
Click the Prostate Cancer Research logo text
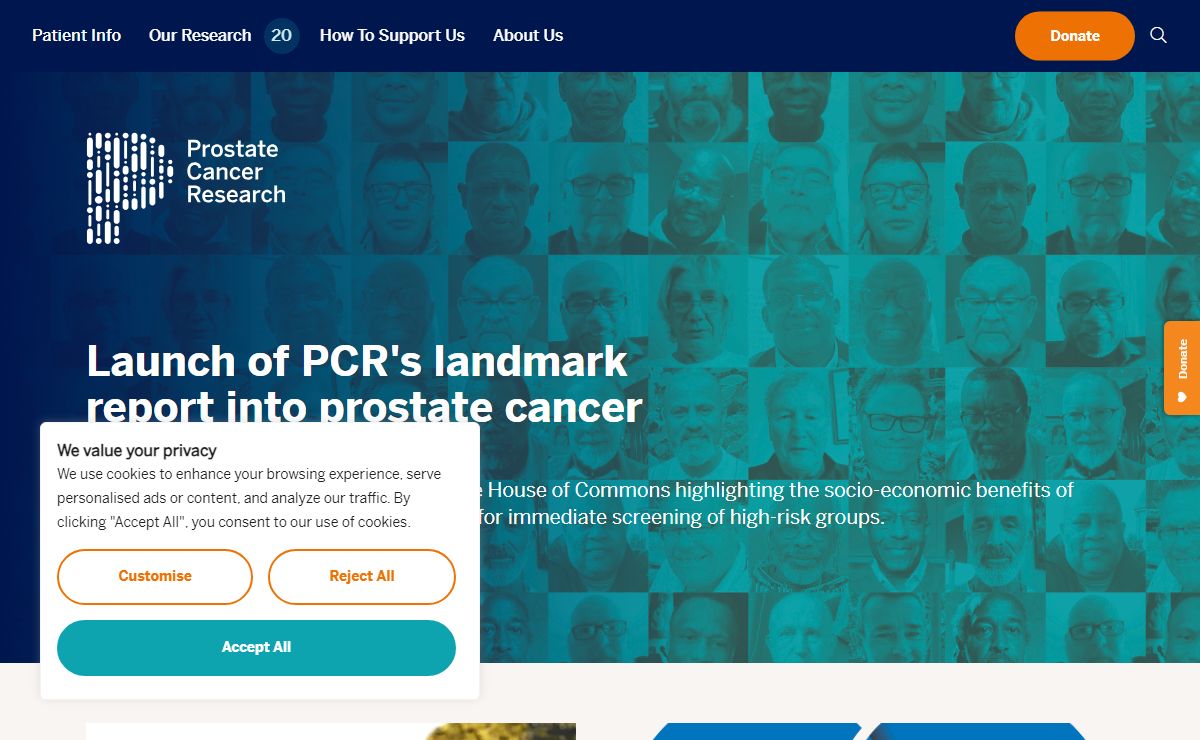coord(236,172)
